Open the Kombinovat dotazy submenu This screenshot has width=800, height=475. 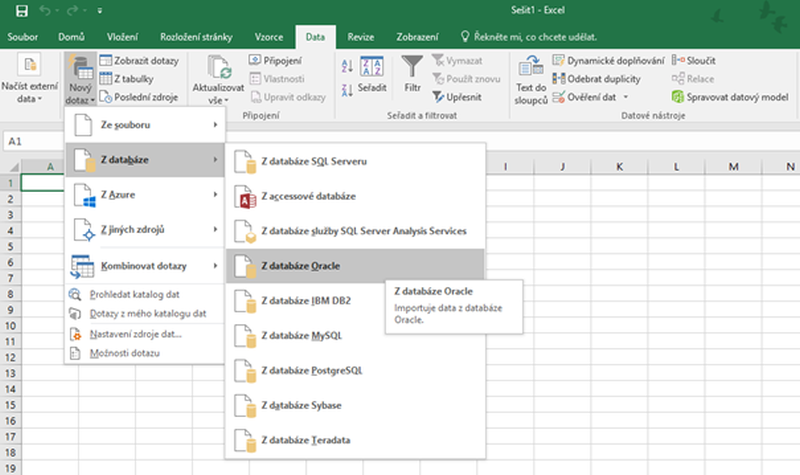tap(145, 266)
